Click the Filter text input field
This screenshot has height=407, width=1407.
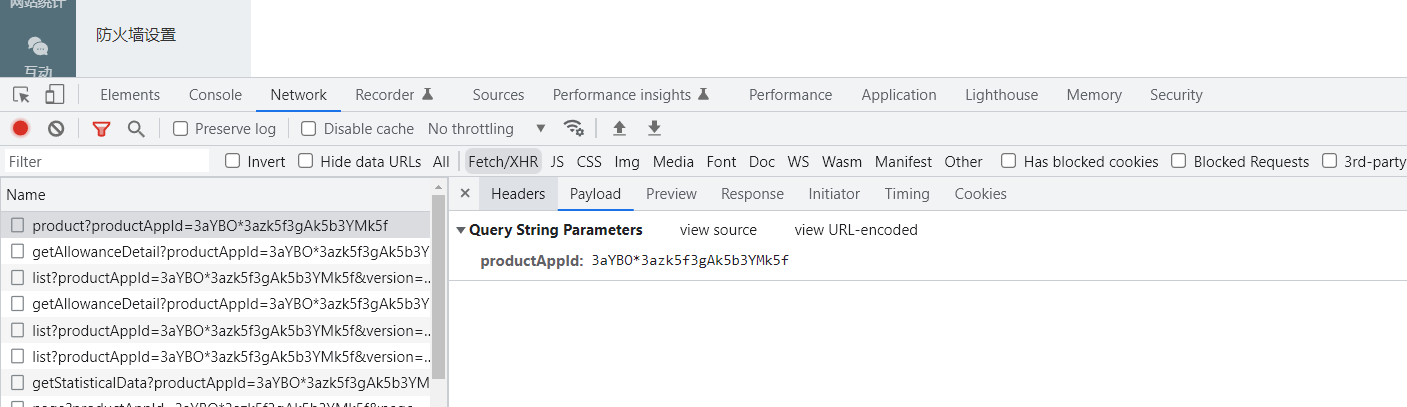(106, 161)
